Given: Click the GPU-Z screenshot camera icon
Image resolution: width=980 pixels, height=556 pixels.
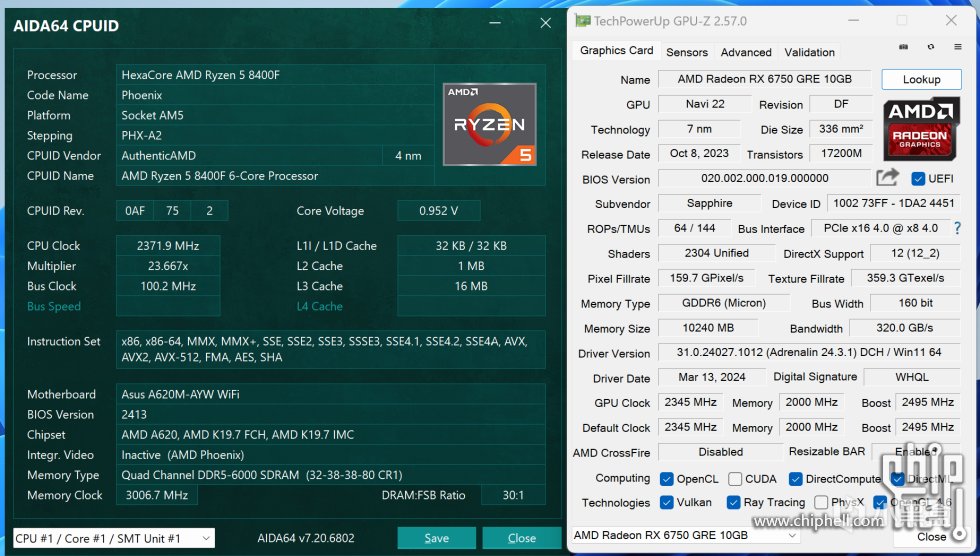Looking at the screenshot, I should (x=903, y=47).
